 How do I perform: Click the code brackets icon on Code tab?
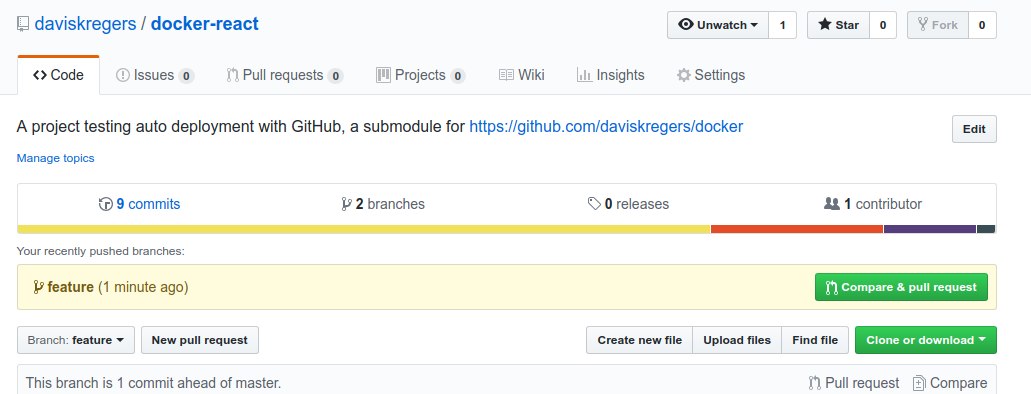click(39, 75)
